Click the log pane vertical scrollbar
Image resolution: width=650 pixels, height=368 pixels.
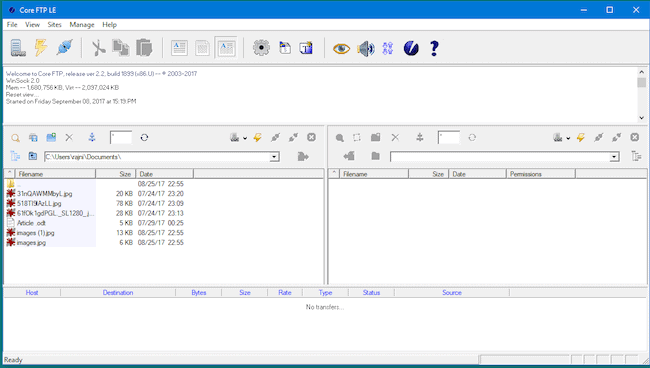coord(641,95)
